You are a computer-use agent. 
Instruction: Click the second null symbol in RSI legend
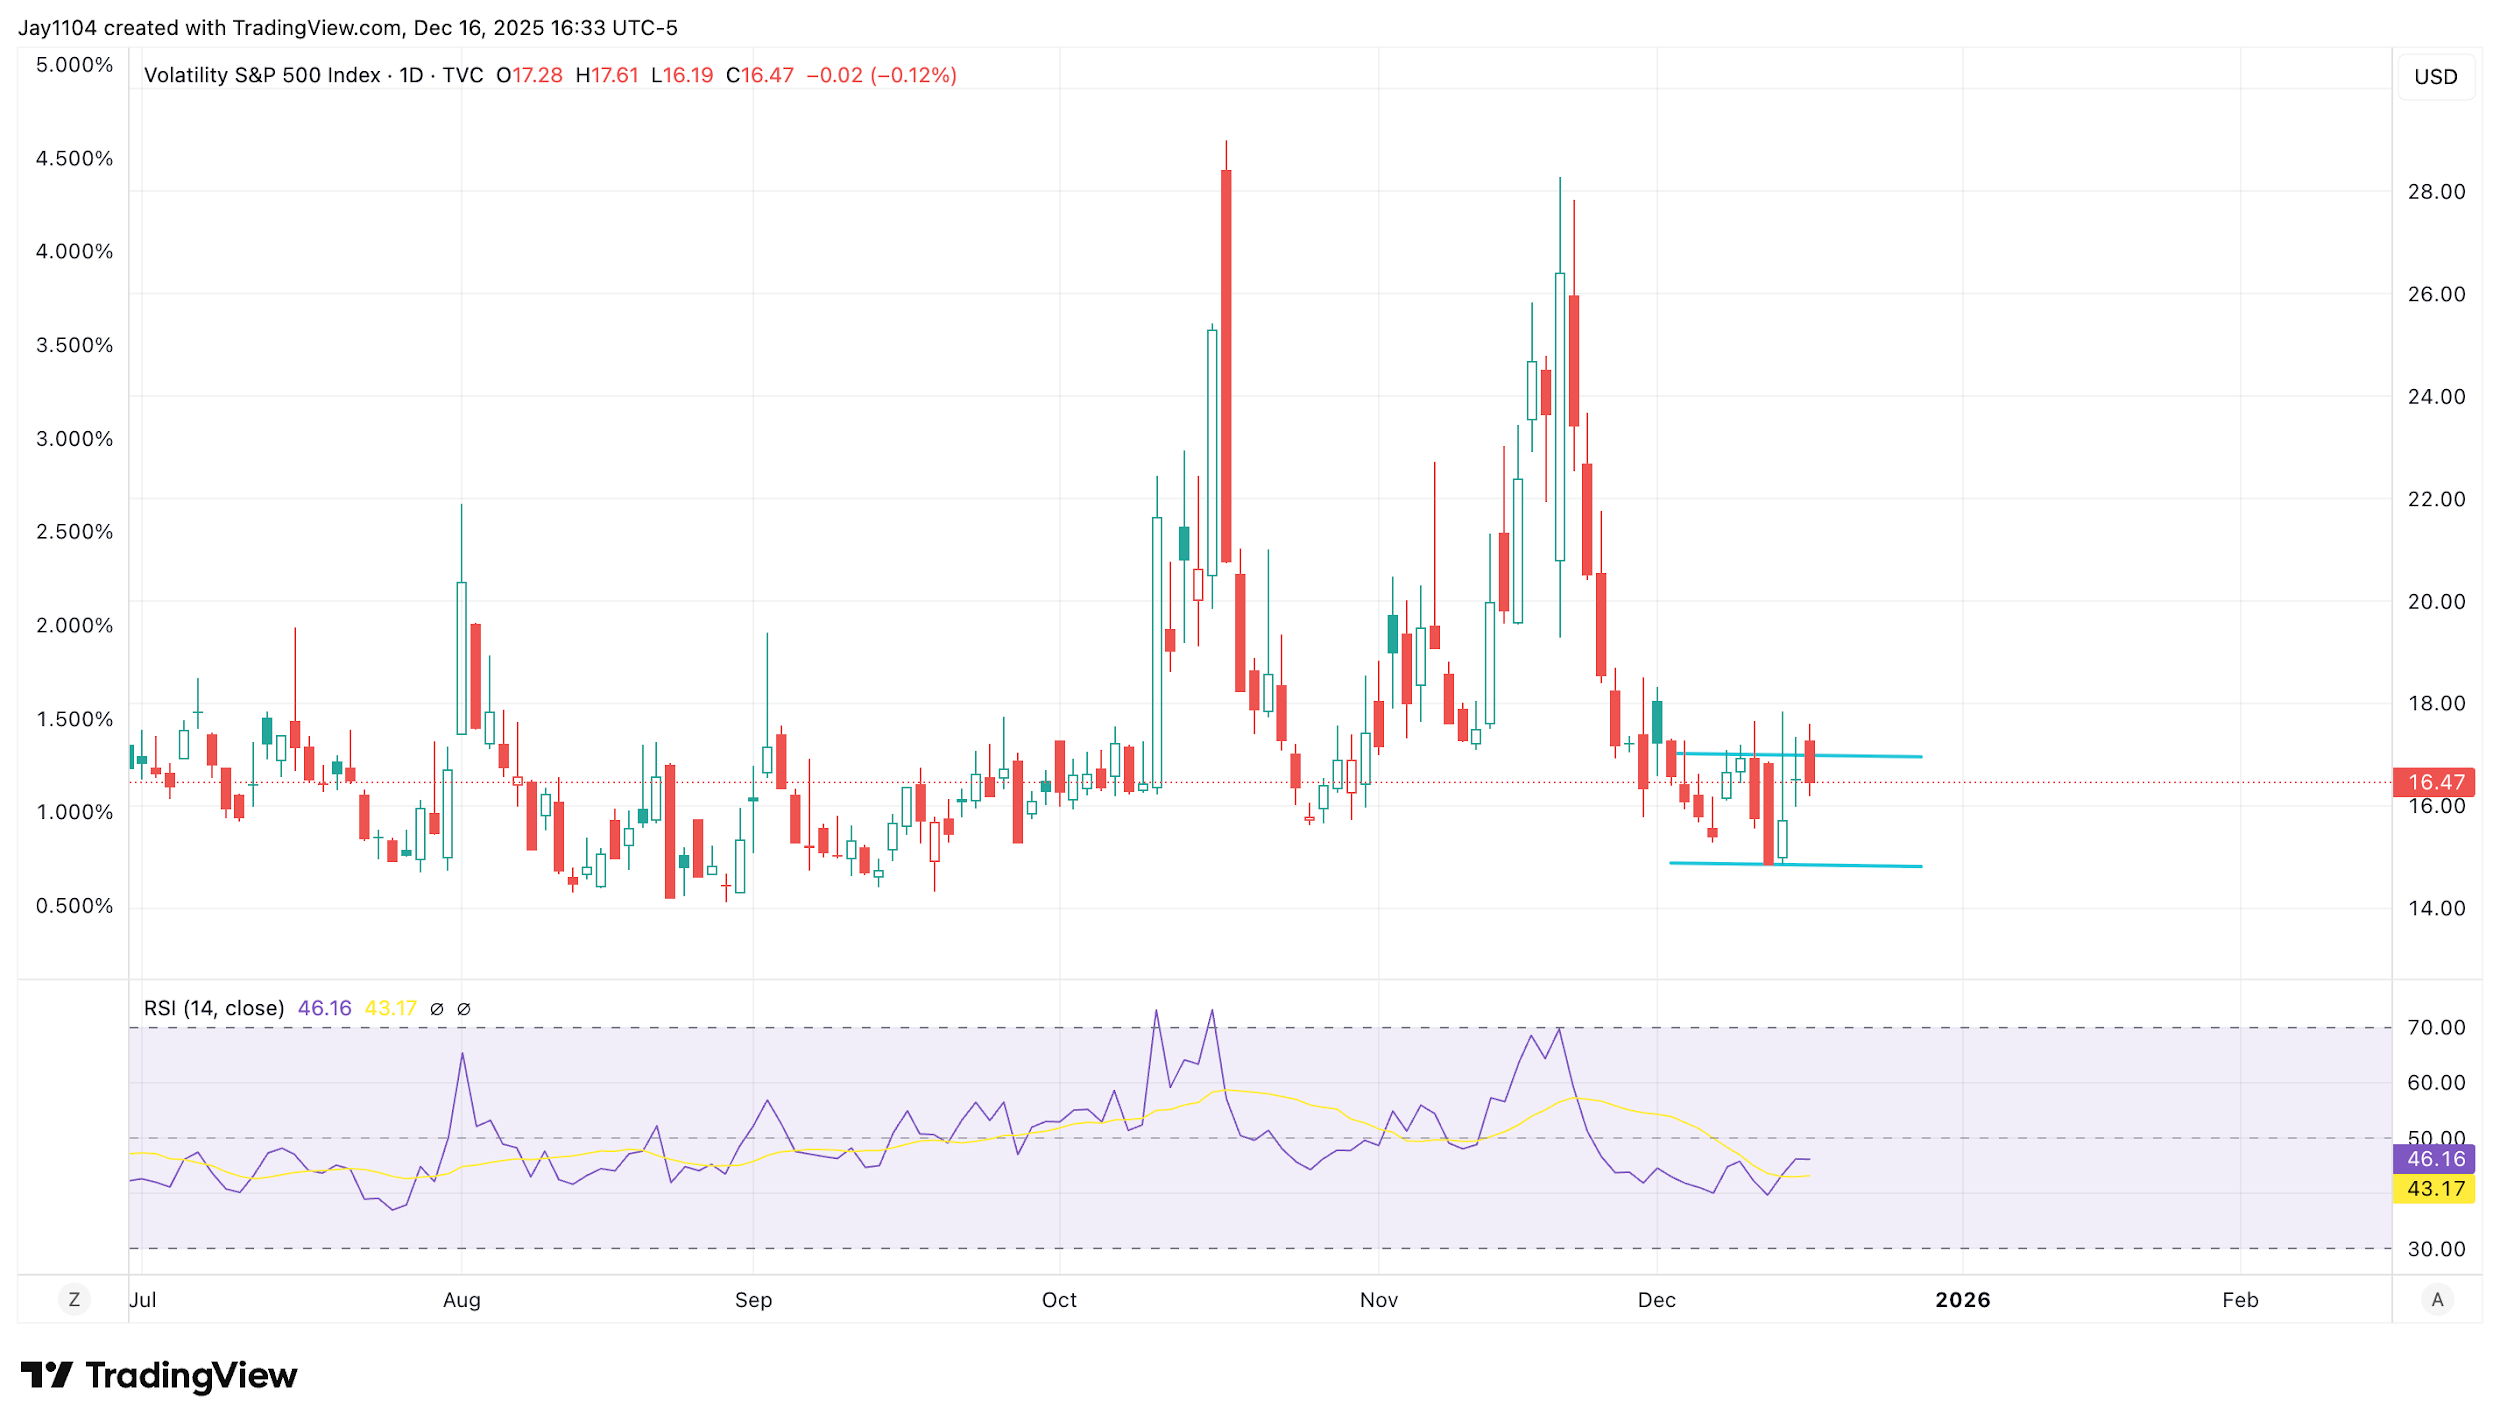tap(464, 1009)
